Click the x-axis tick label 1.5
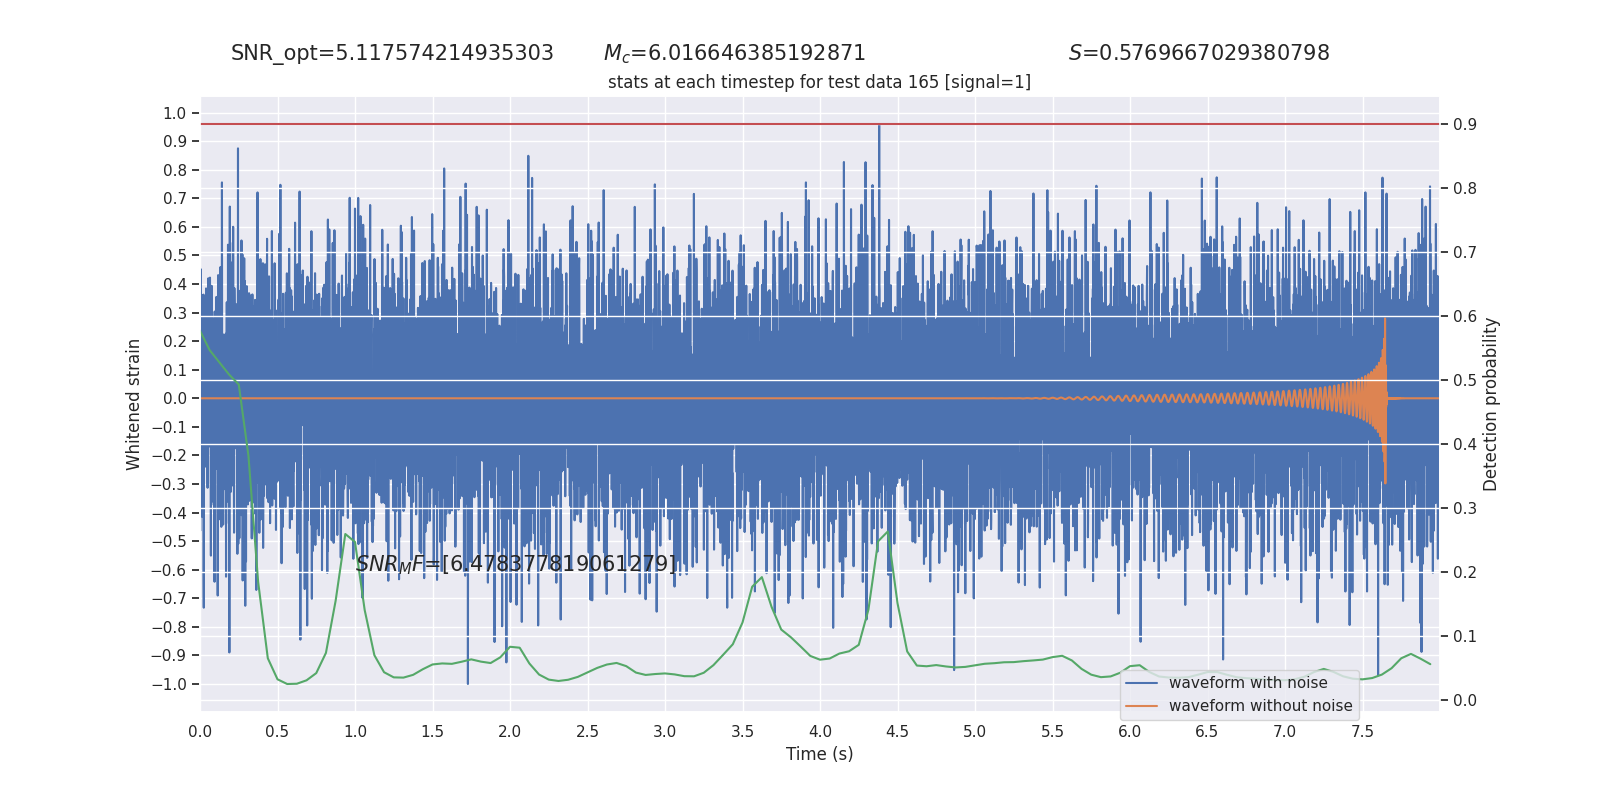Image resolution: width=1600 pixels, height=800 pixels. coord(432,732)
